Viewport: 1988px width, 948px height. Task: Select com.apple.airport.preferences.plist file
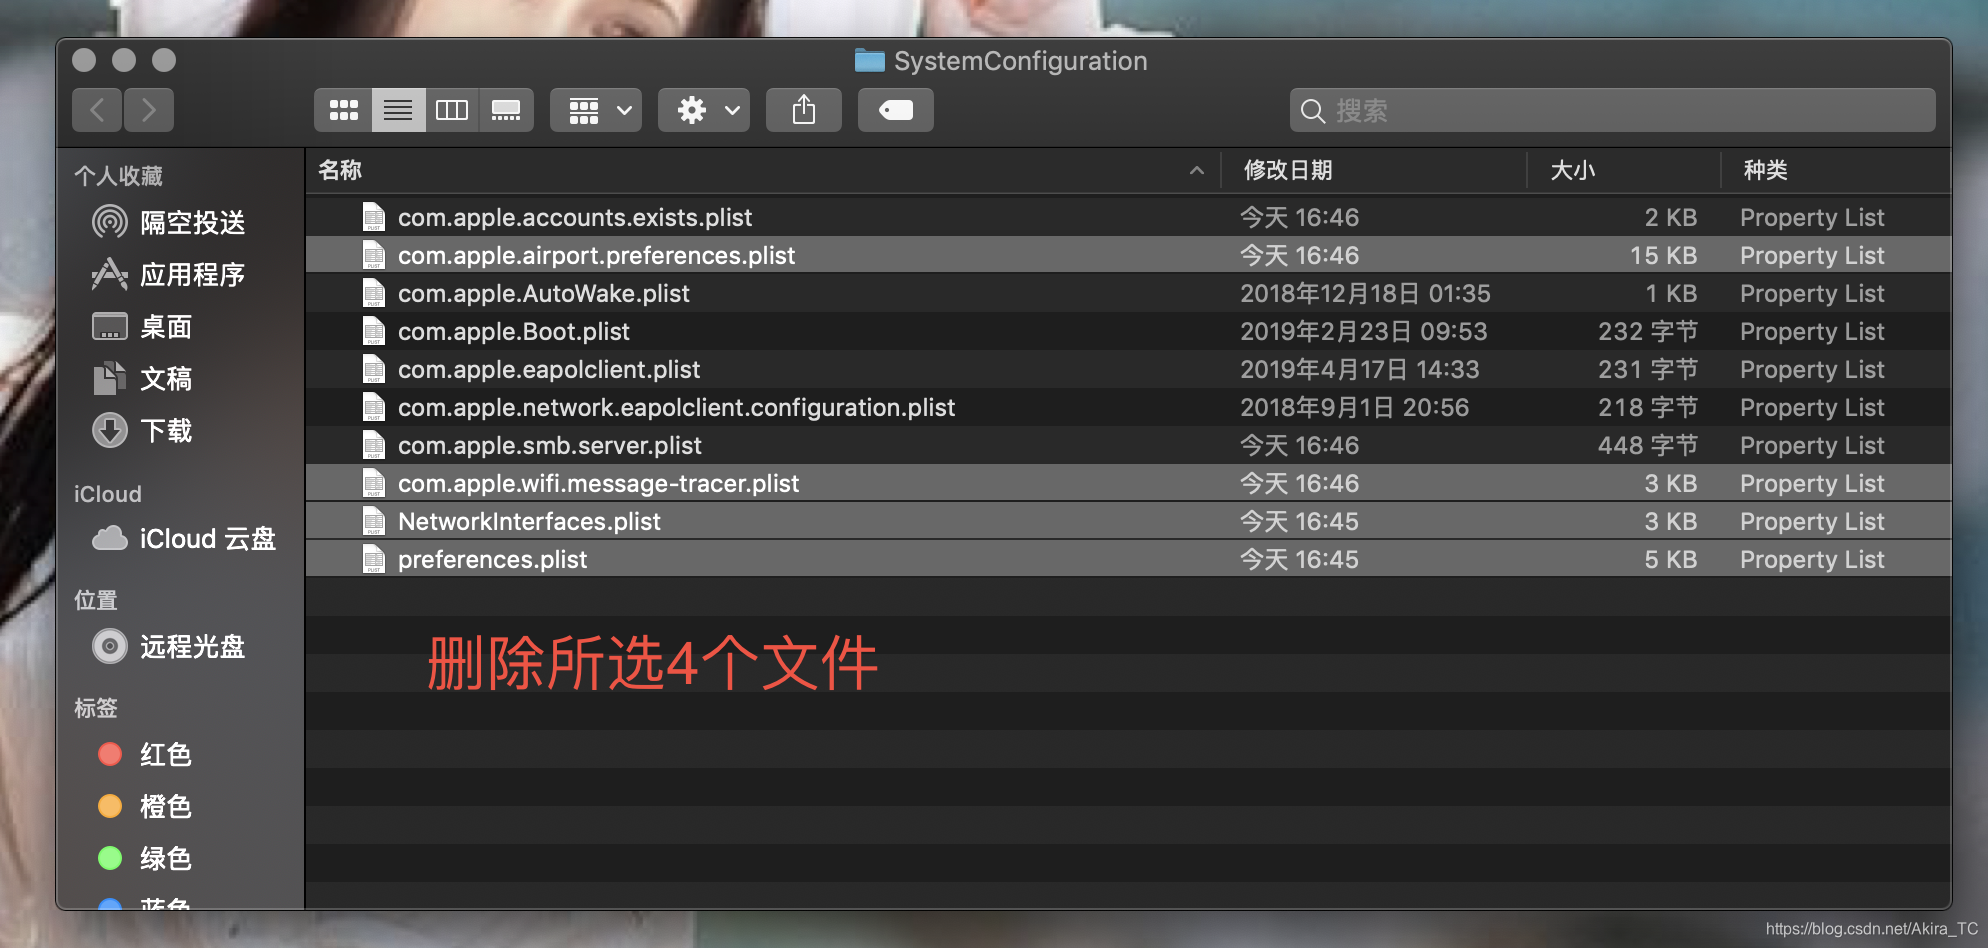click(x=1128, y=255)
